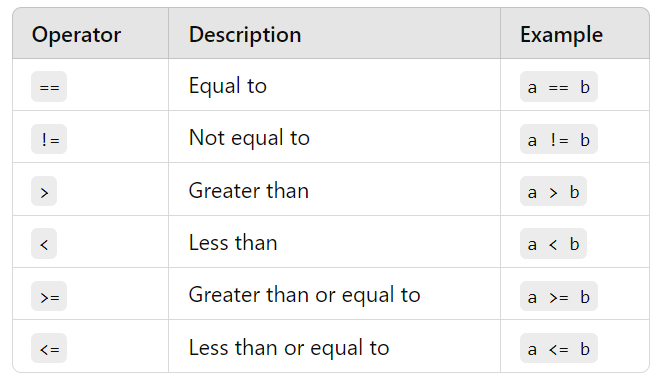The height and width of the screenshot is (379, 661).
Task: Click the == operator code badge
Action: coord(49,86)
